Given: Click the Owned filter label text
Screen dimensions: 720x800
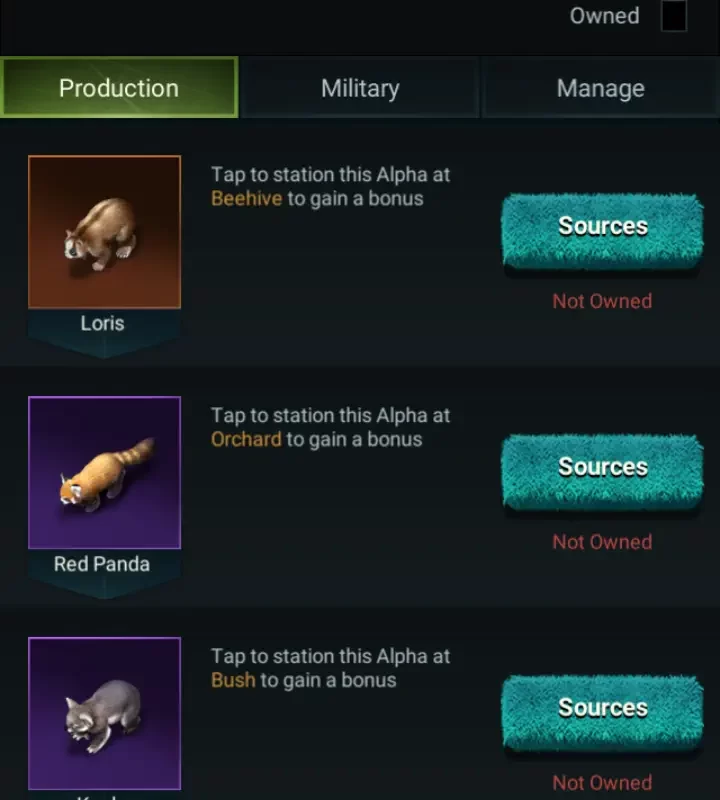Looking at the screenshot, I should 604,16.
